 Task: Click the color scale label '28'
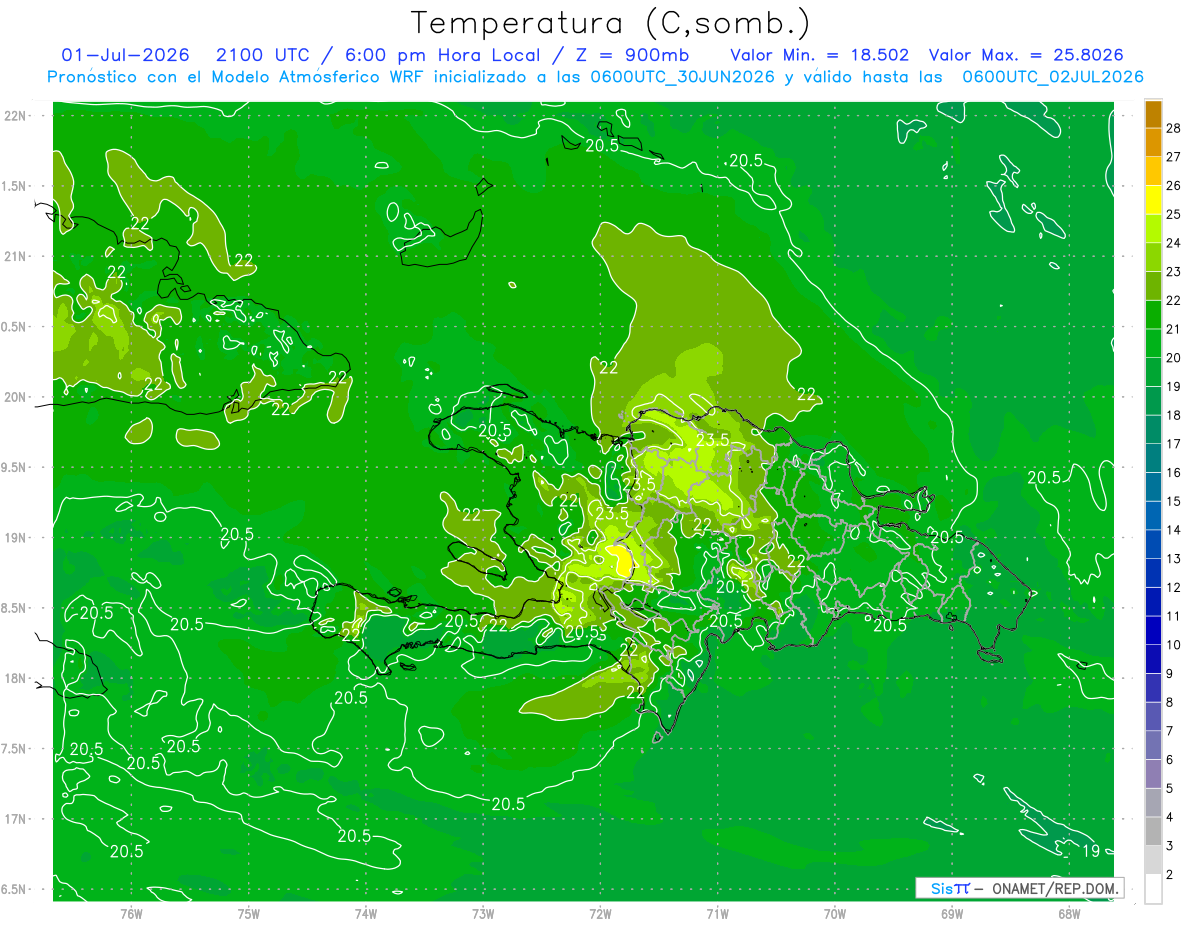(1175, 128)
